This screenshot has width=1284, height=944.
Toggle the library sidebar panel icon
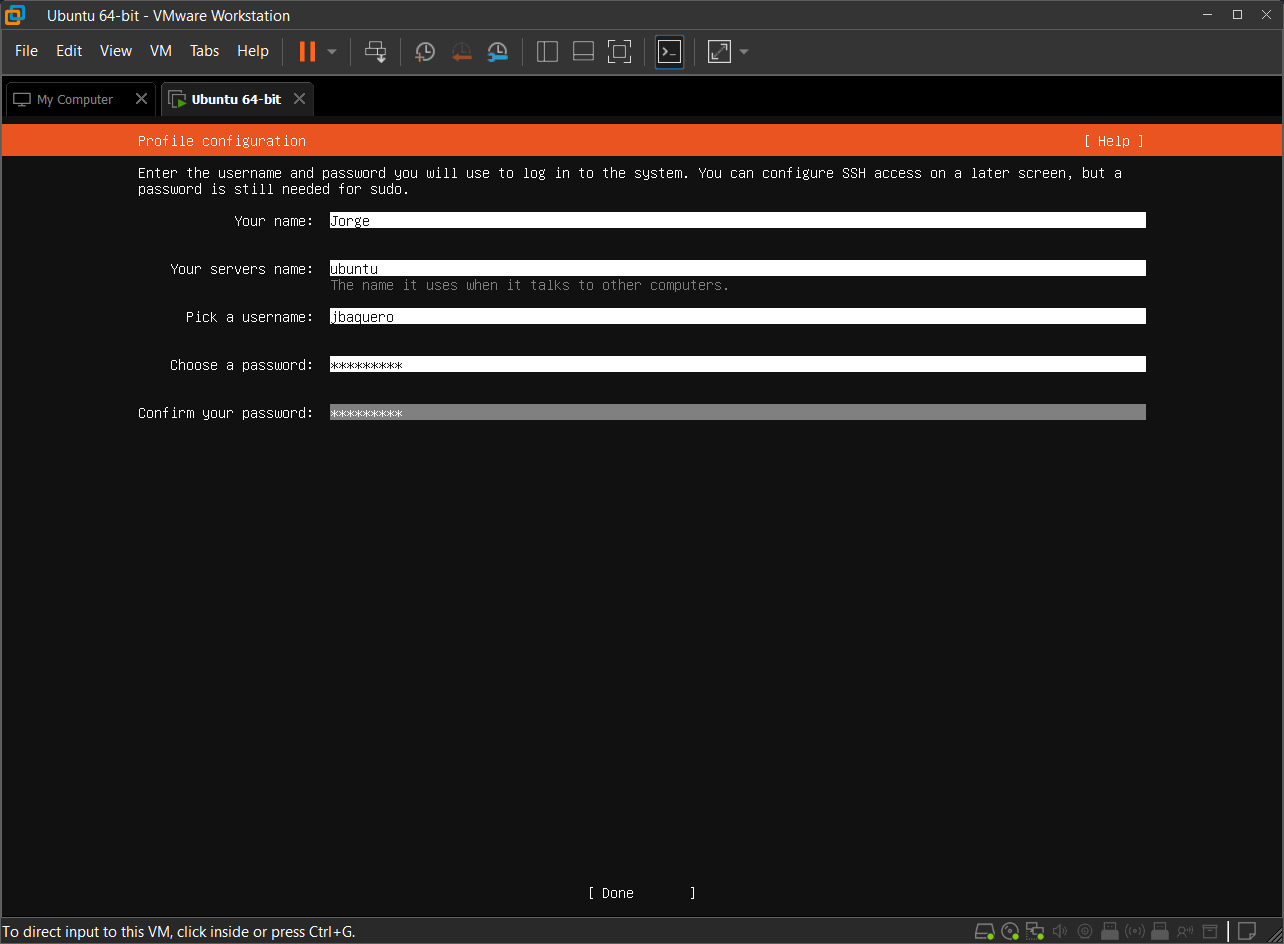pyautogui.click(x=547, y=51)
